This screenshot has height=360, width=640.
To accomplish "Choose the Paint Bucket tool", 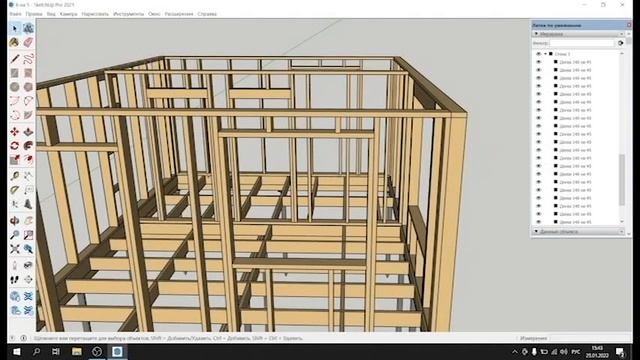I will 15,42.
